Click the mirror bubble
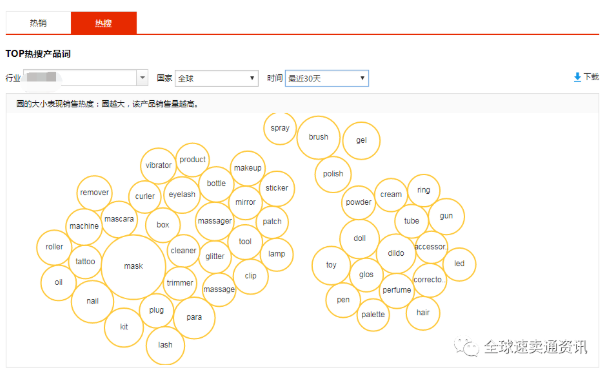This screenshot has width=605, height=368. [245, 202]
